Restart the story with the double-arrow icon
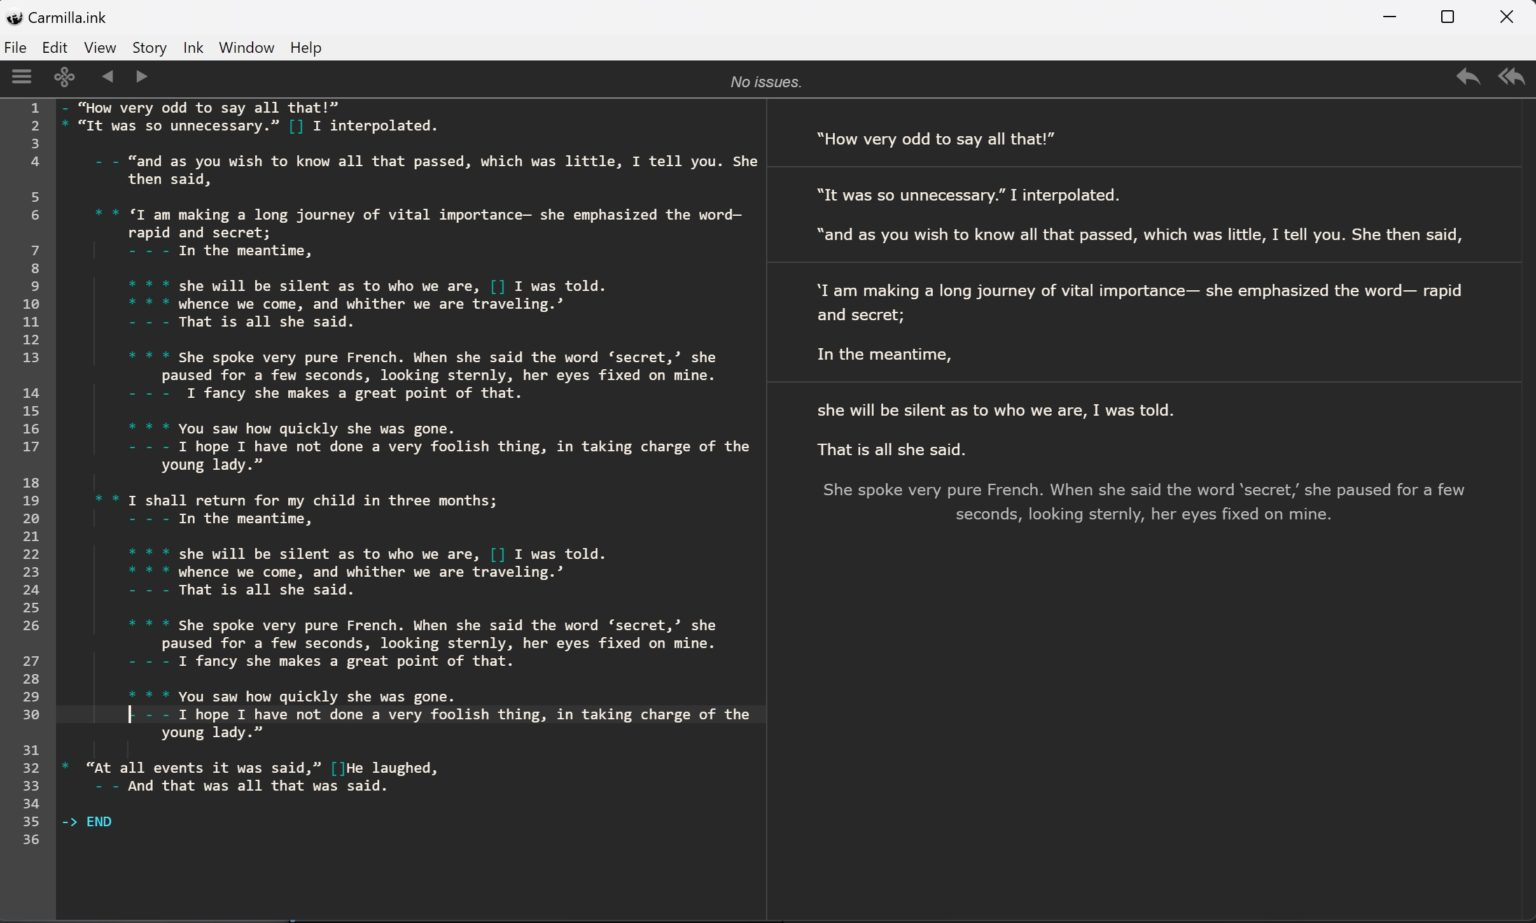This screenshot has height=923, width=1536. pos(1511,77)
